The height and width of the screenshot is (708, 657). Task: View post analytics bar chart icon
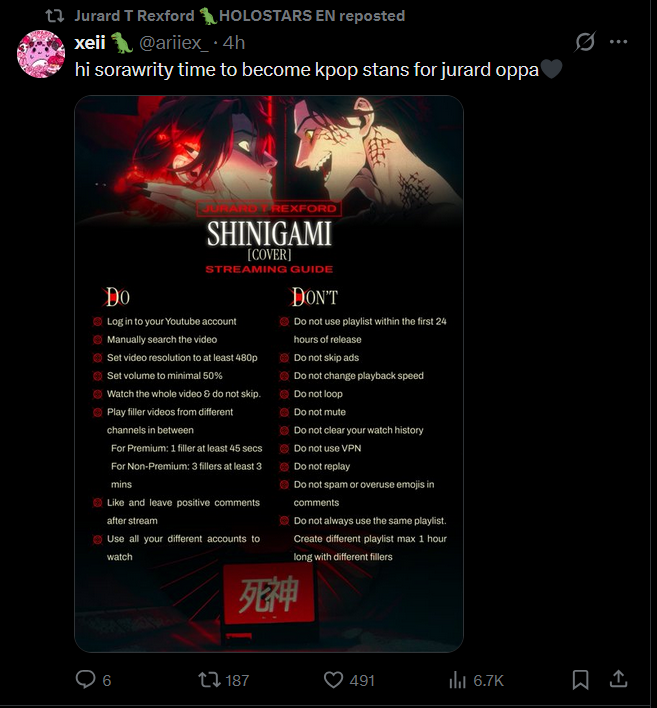click(457, 680)
